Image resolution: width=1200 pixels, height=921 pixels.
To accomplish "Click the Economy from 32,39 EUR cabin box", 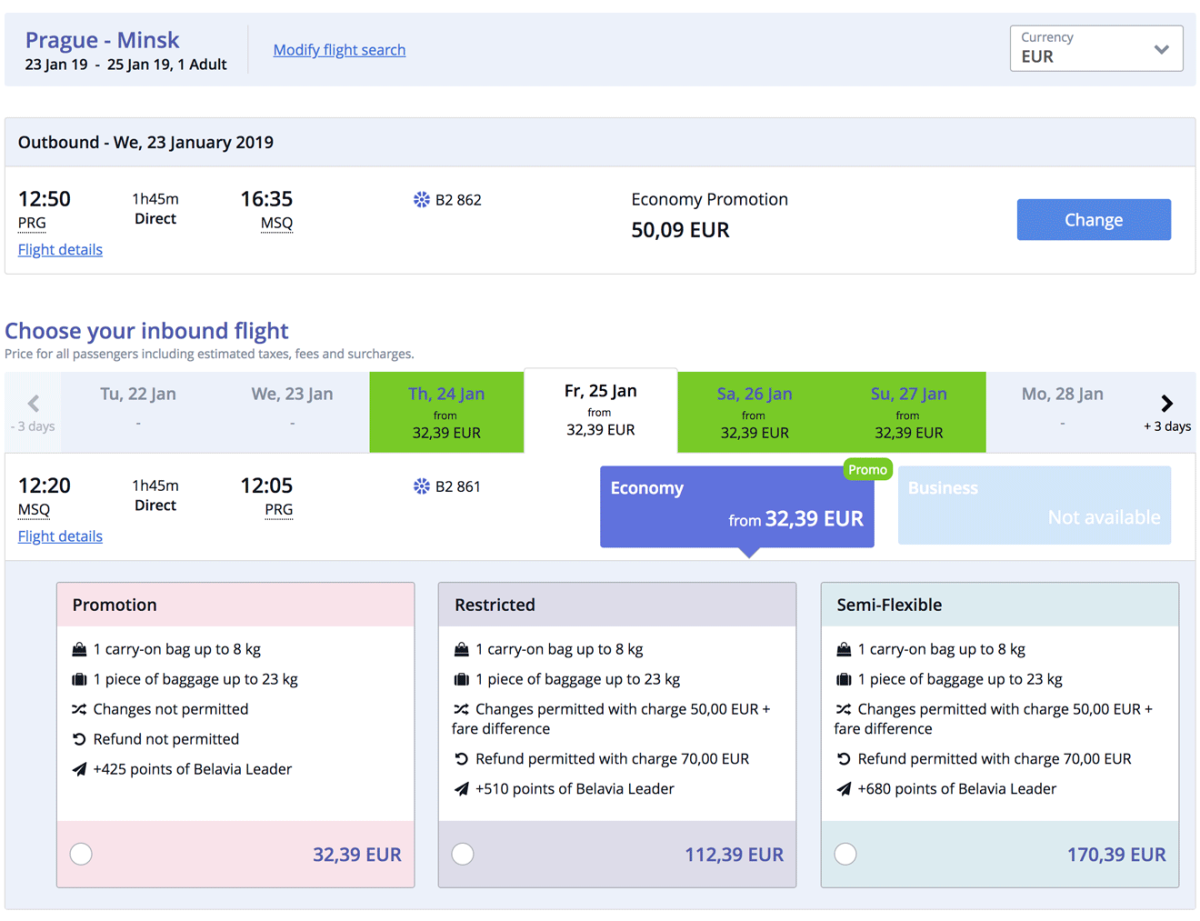I will (x=736, y=506).
